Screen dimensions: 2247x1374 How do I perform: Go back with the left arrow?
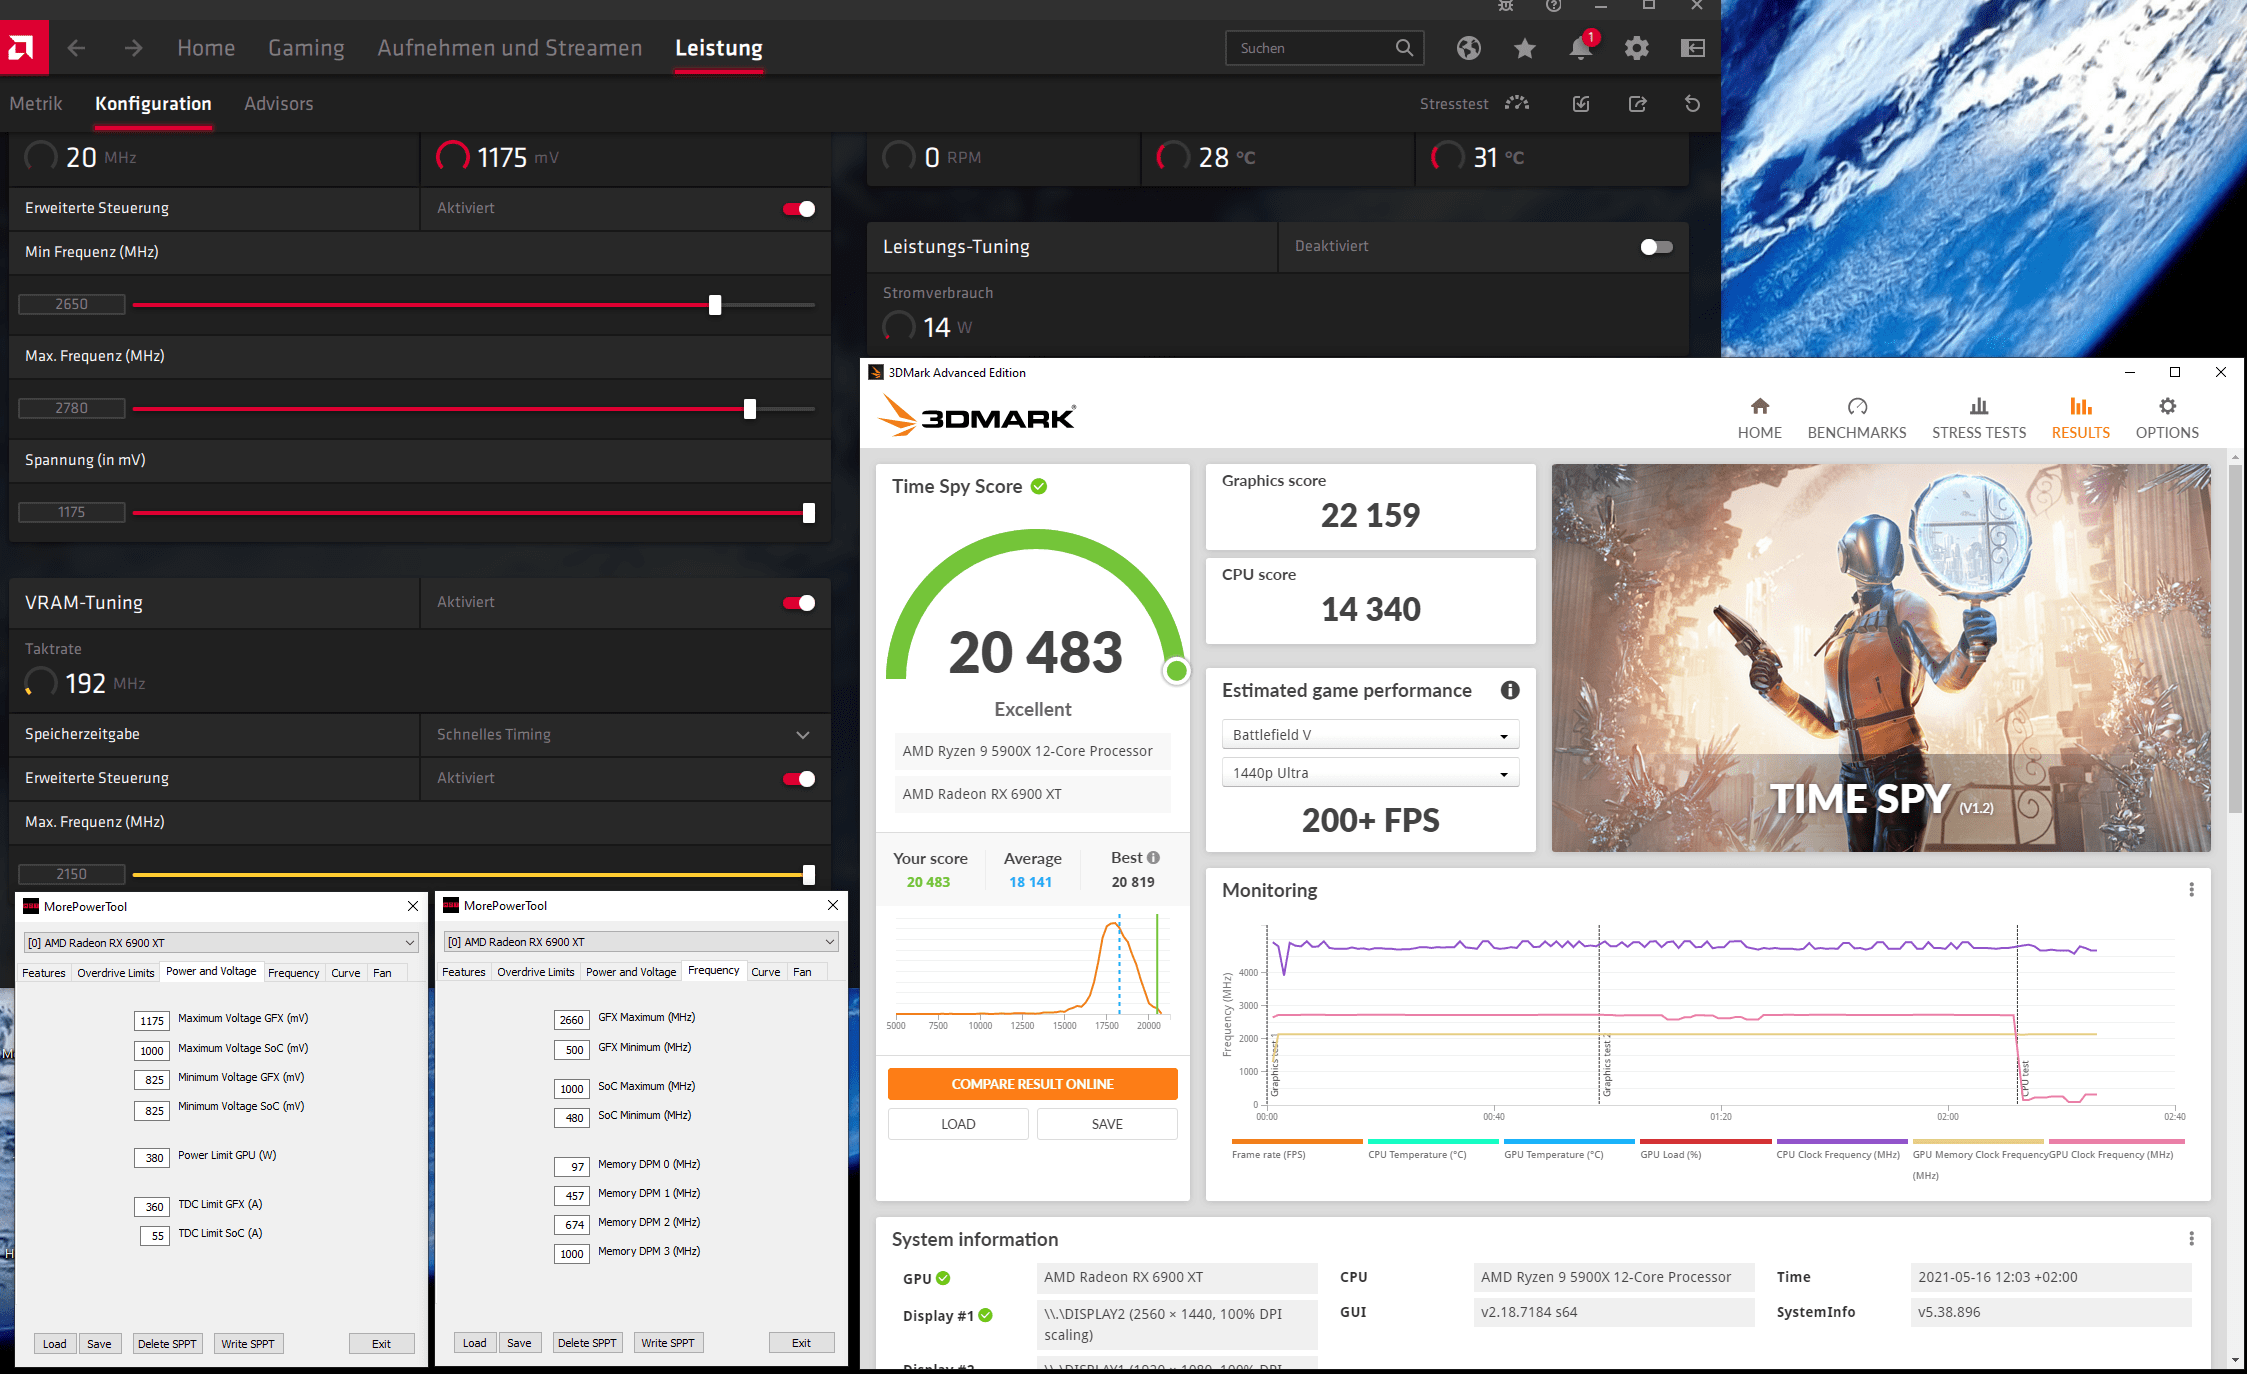click(x=77, y=48)
